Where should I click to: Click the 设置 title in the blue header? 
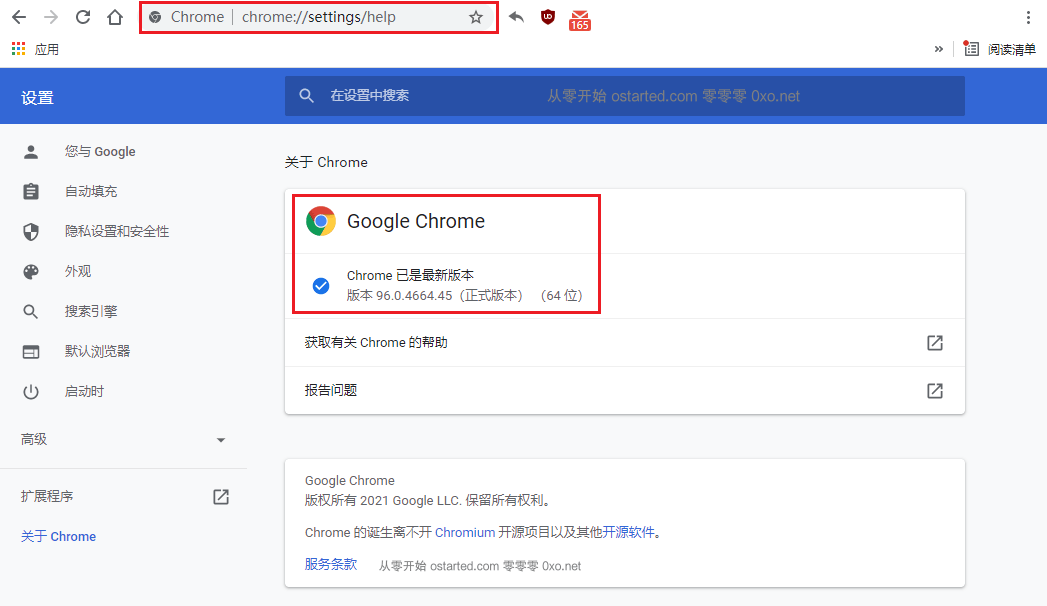(37, 97)
